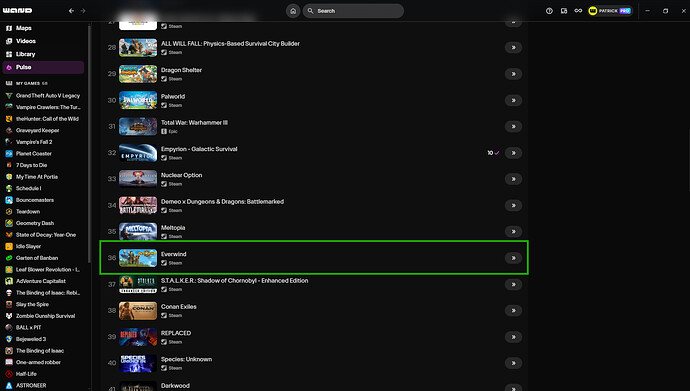Navigate forward with the right arrow
The height and width of the screenshot is (391, 690).
[83, 11]
